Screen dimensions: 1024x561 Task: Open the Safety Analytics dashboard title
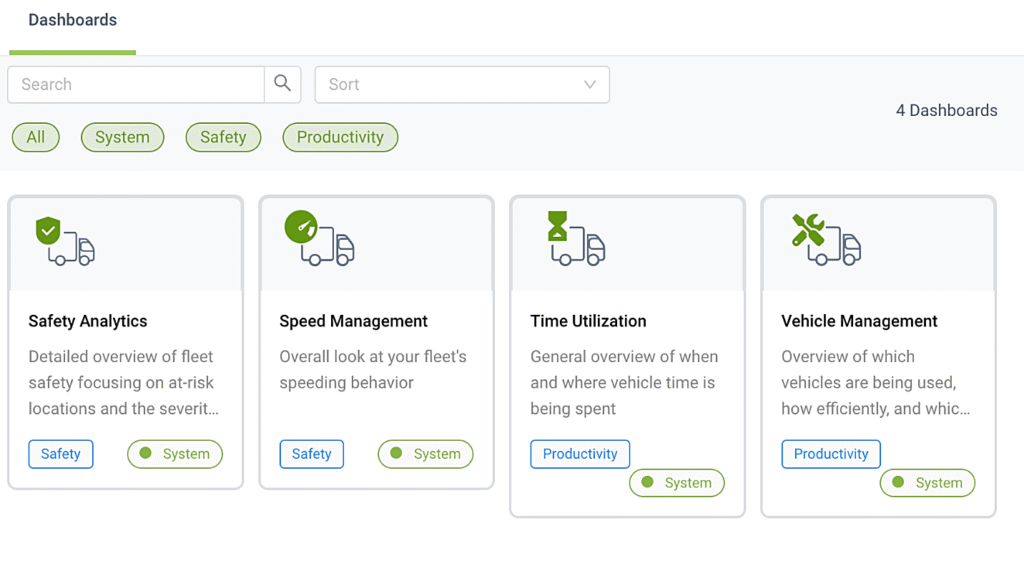pyautogui.click(x=88, y=321)
